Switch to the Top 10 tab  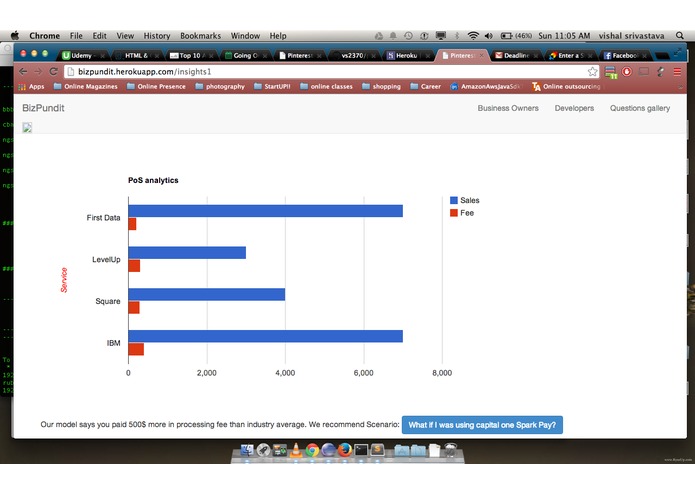coord(191,55)
